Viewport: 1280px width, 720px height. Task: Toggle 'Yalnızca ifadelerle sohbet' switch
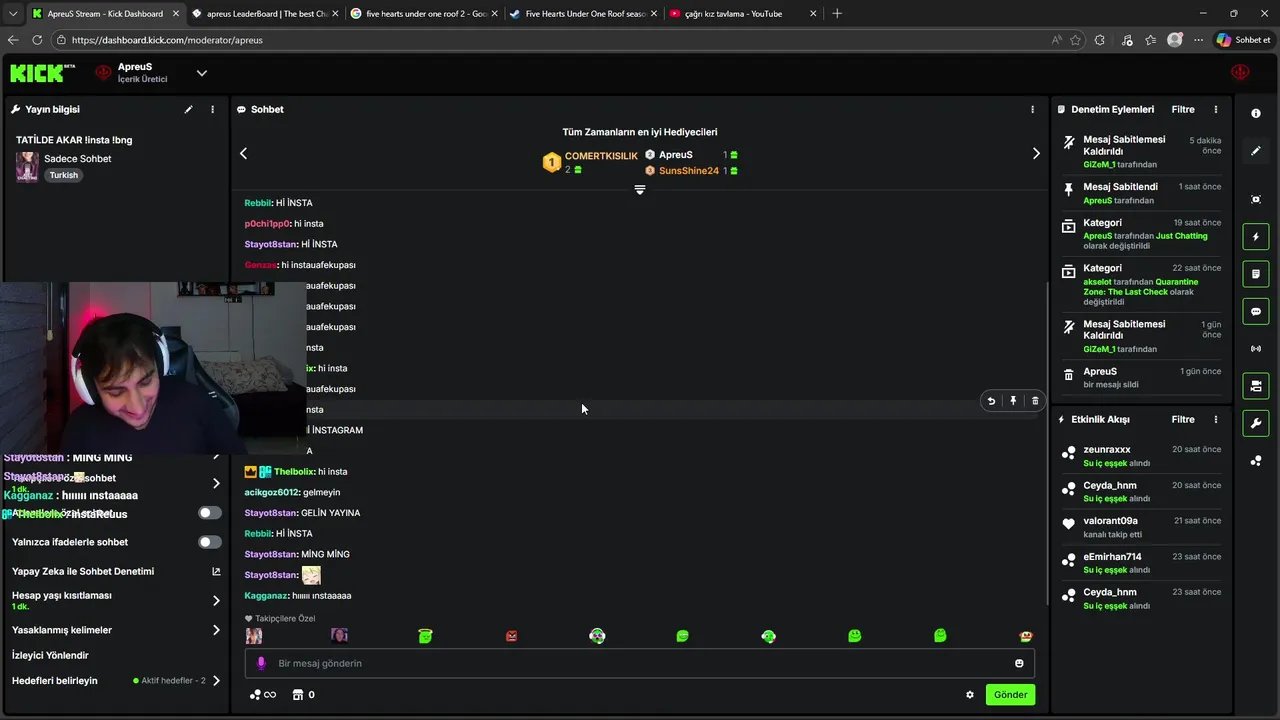click(x=209, y=542)
